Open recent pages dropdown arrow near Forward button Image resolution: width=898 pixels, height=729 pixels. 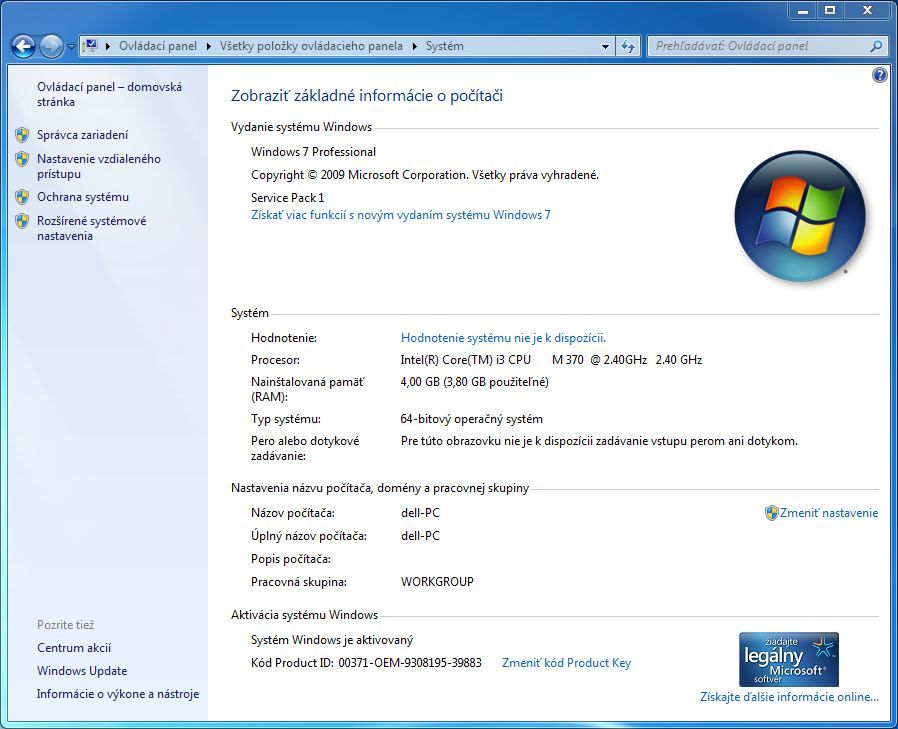pos(71,47)
